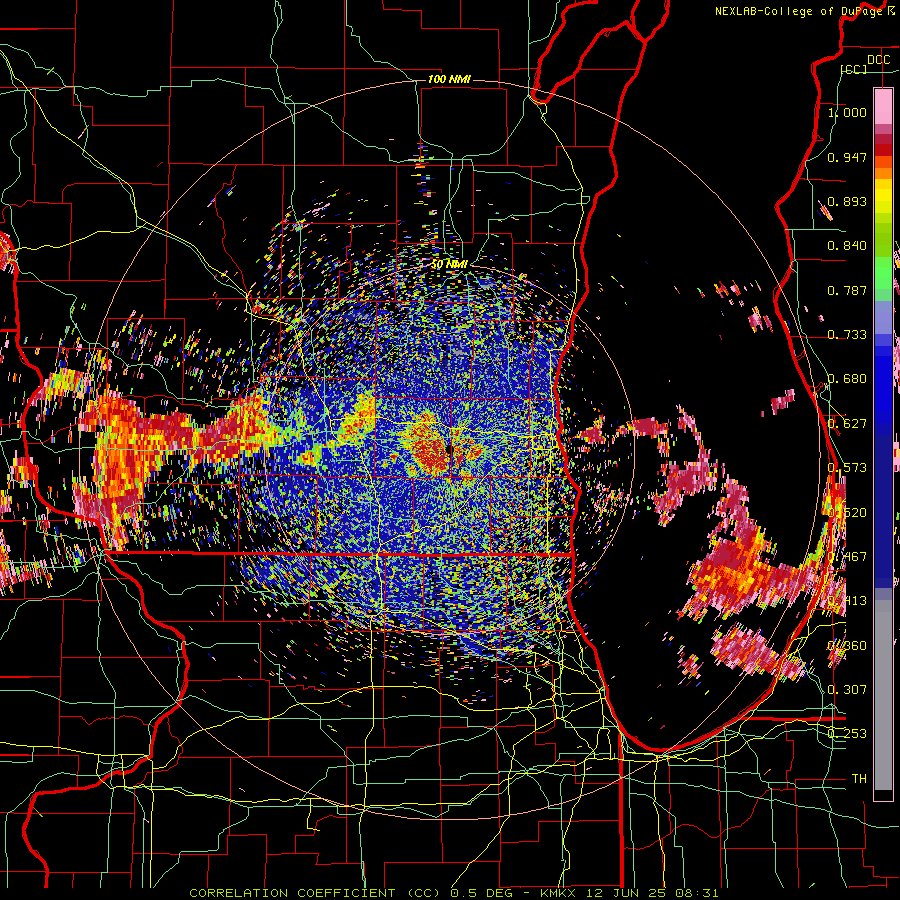Pick the orange swatch on the color bar
The height and width of the screenshot is (900, 900).
coord(883,171)
